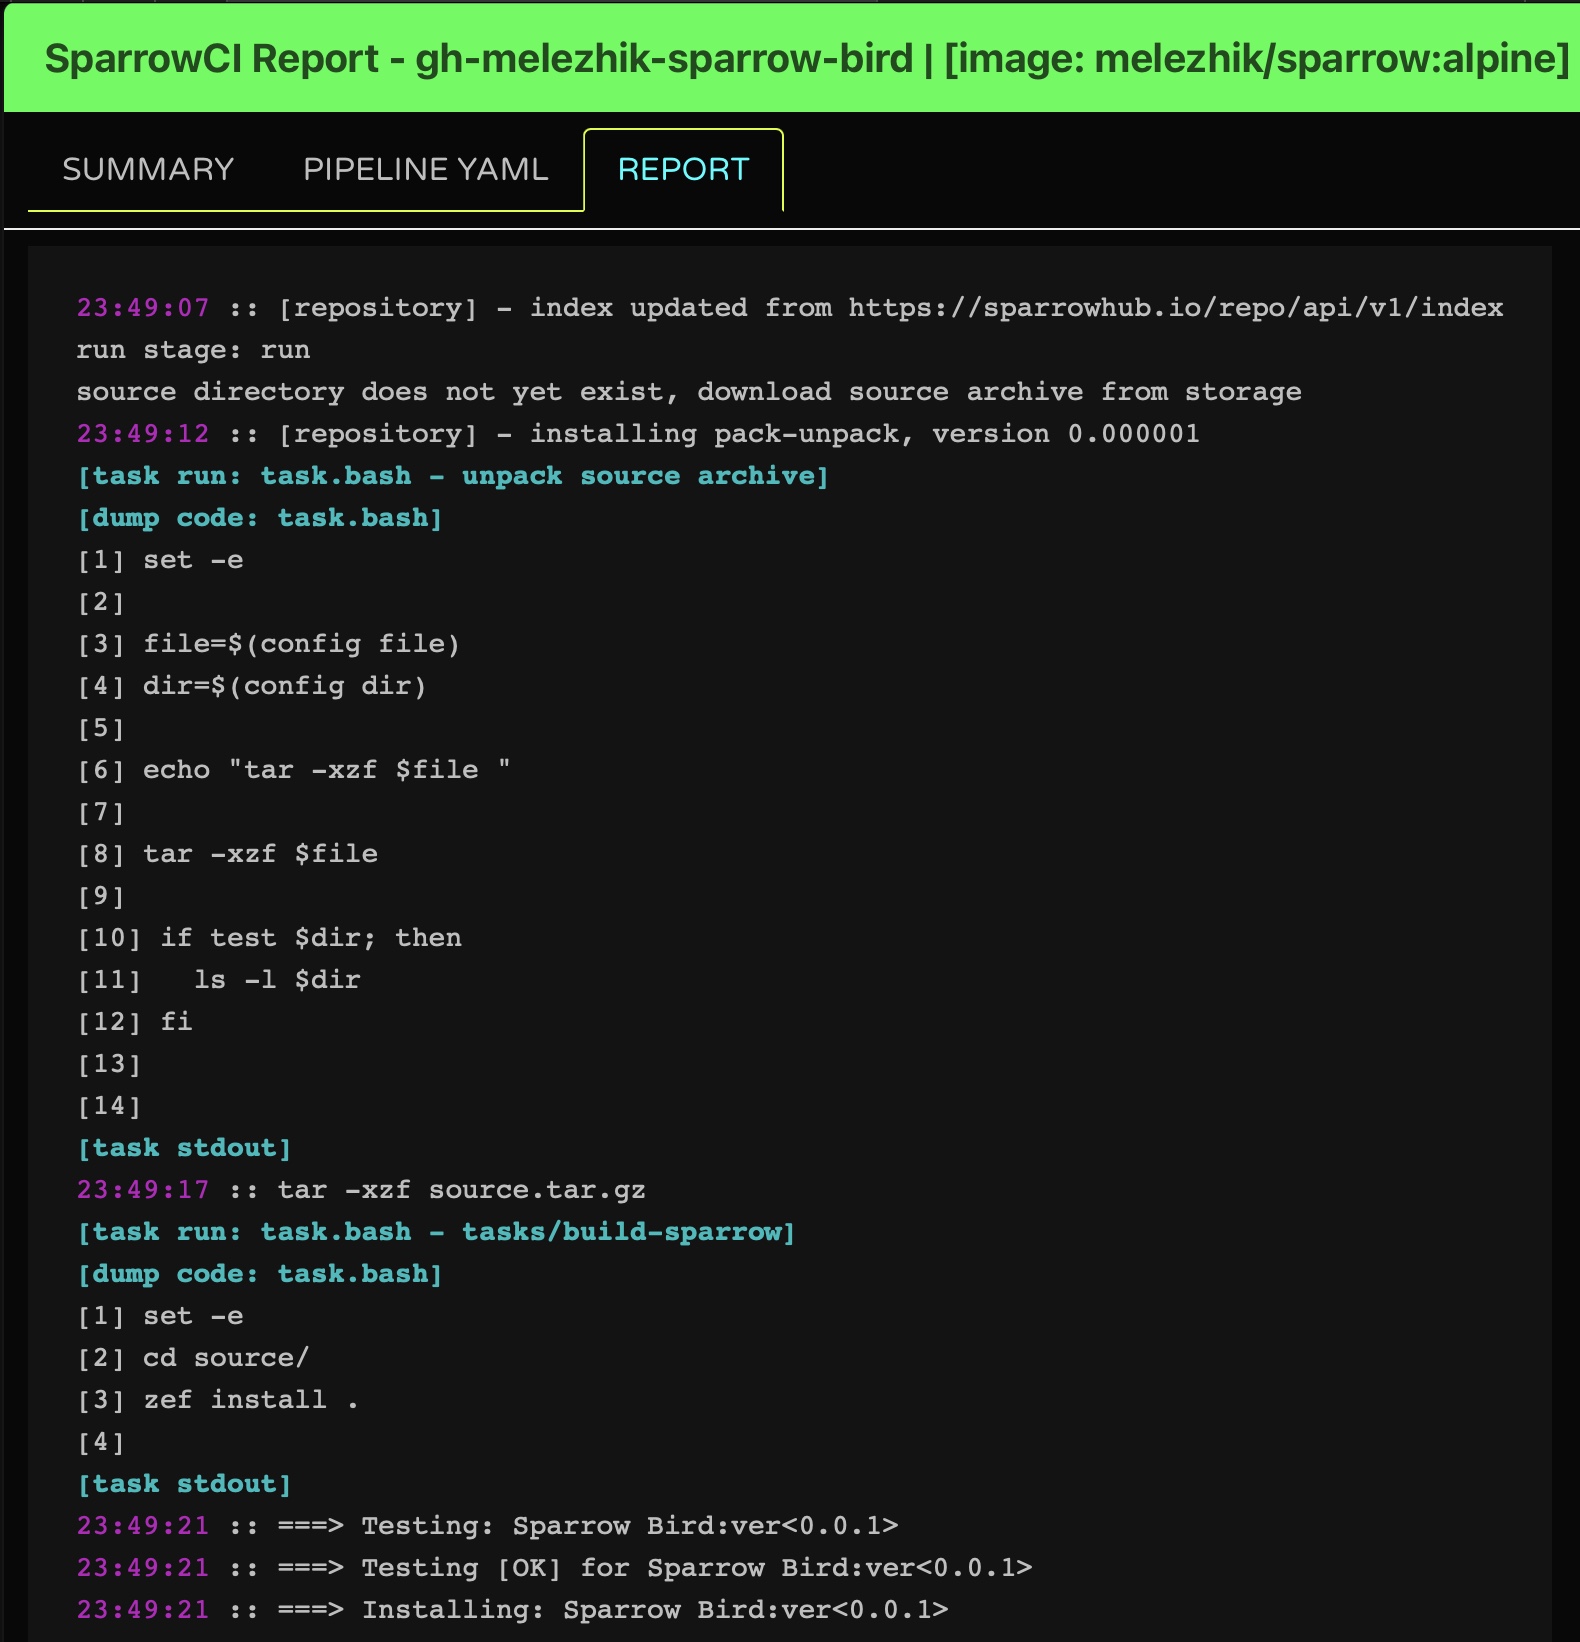The image size is (1580, 1642).
Task: Click the 'run stage: run' log line
Action: [193, 349]
